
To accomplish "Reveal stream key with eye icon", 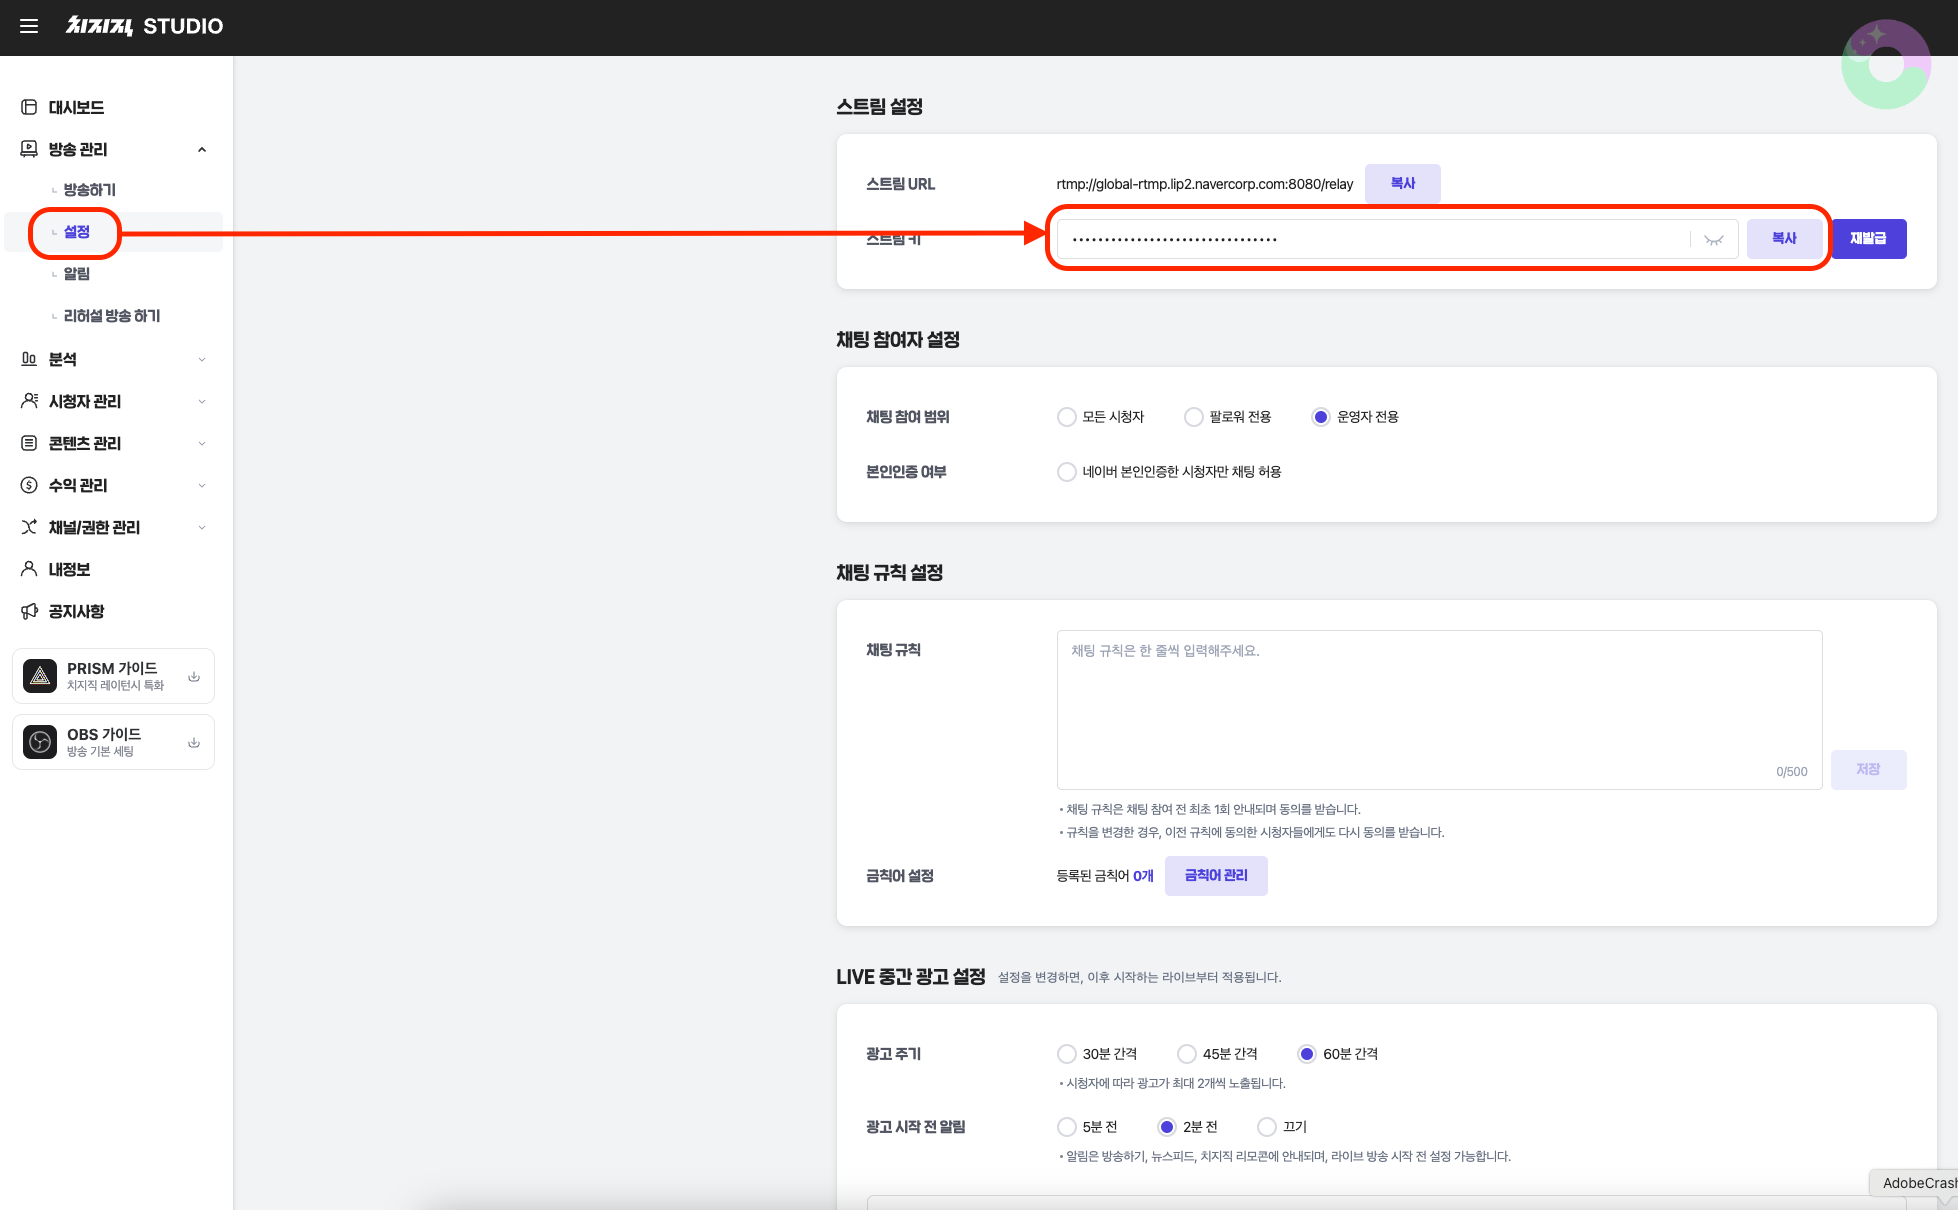I will pos(1714,240).
